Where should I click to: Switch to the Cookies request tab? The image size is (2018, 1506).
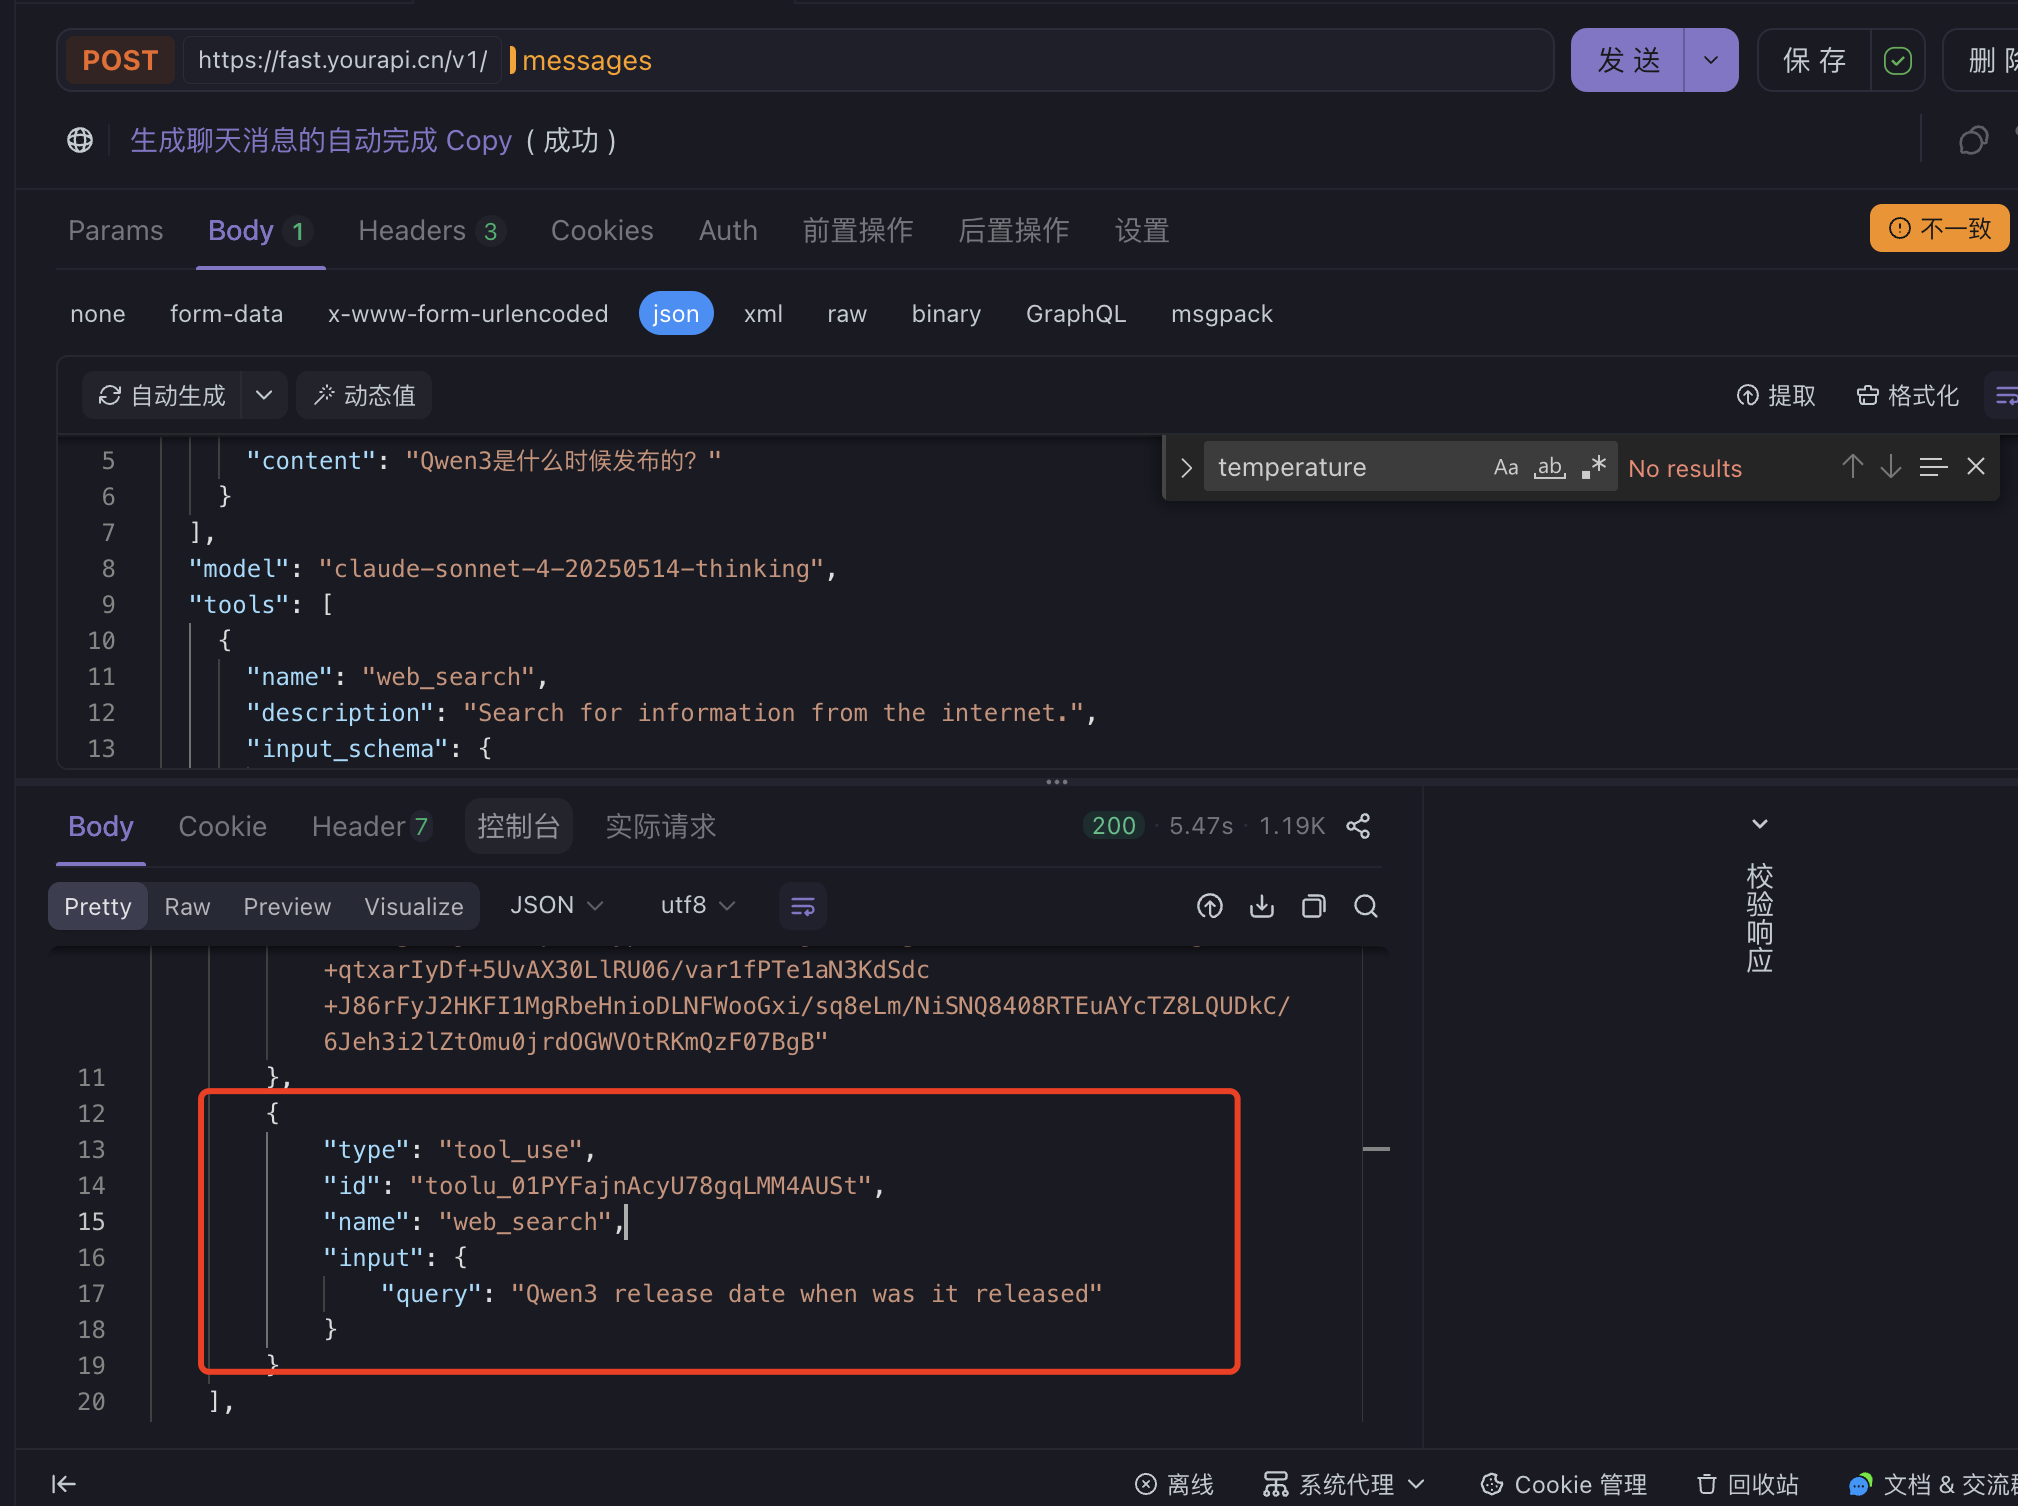(602, 231)
